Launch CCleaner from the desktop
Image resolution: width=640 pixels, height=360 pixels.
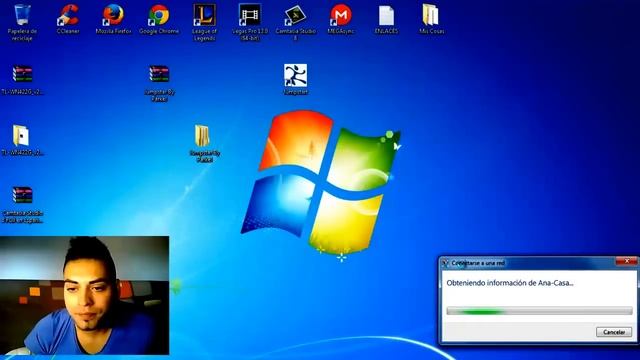coord(68,19)
